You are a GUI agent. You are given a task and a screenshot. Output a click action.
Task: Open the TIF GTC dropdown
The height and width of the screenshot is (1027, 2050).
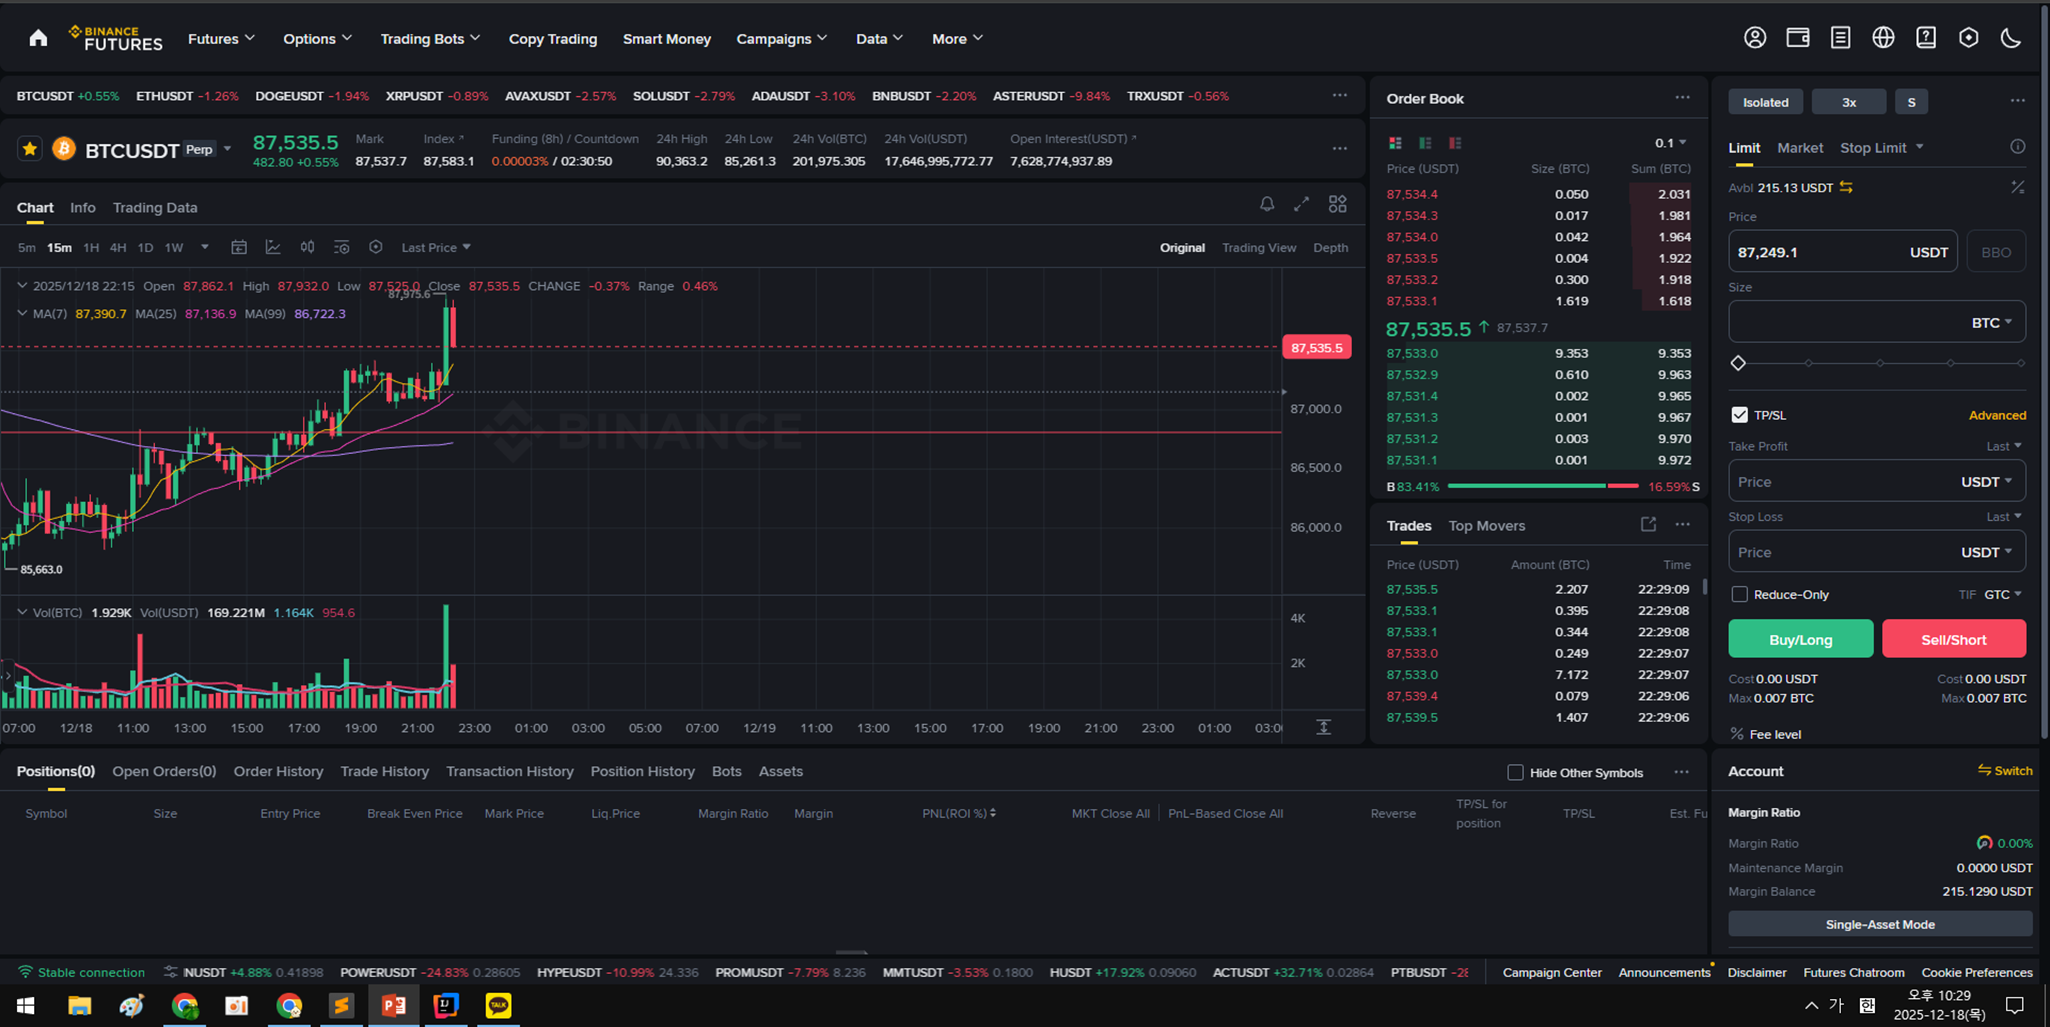[x=2003, y=594]
